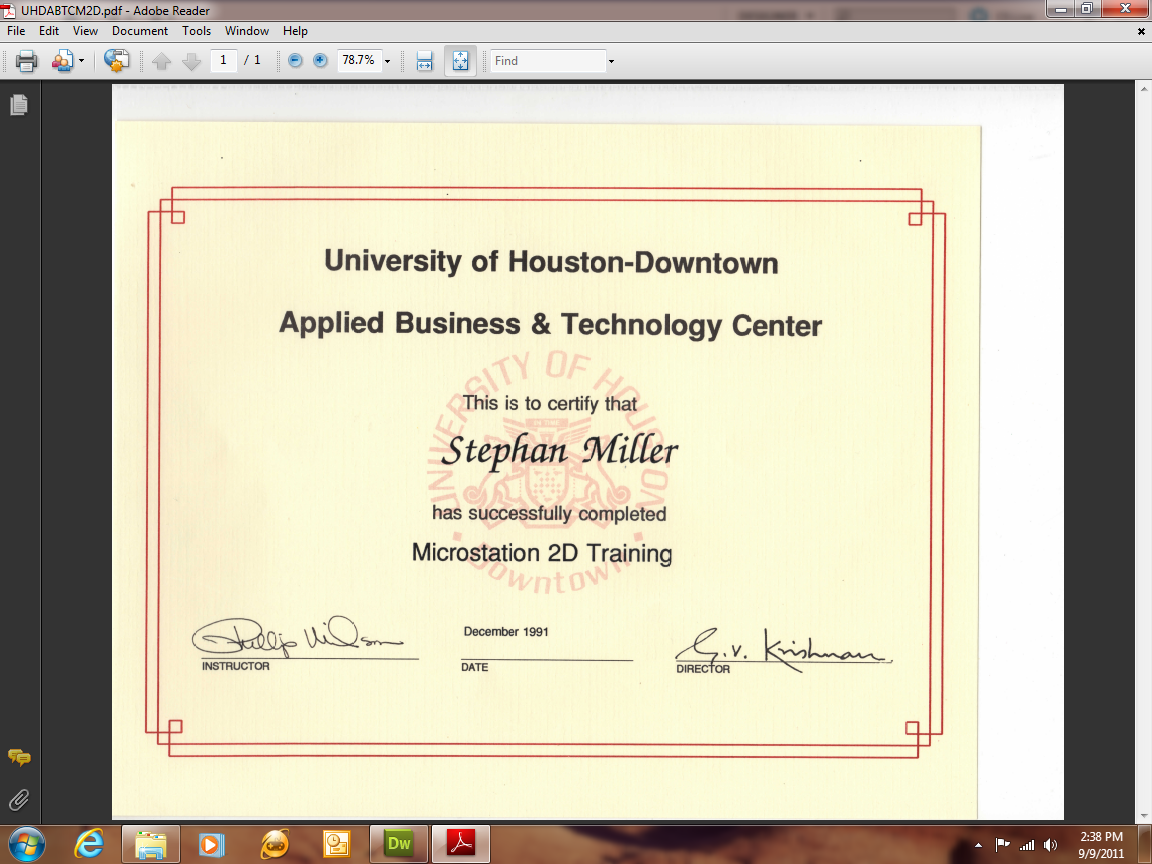Zoom out with the minus button
The image size is (1152, 864).
coord(295,60)
